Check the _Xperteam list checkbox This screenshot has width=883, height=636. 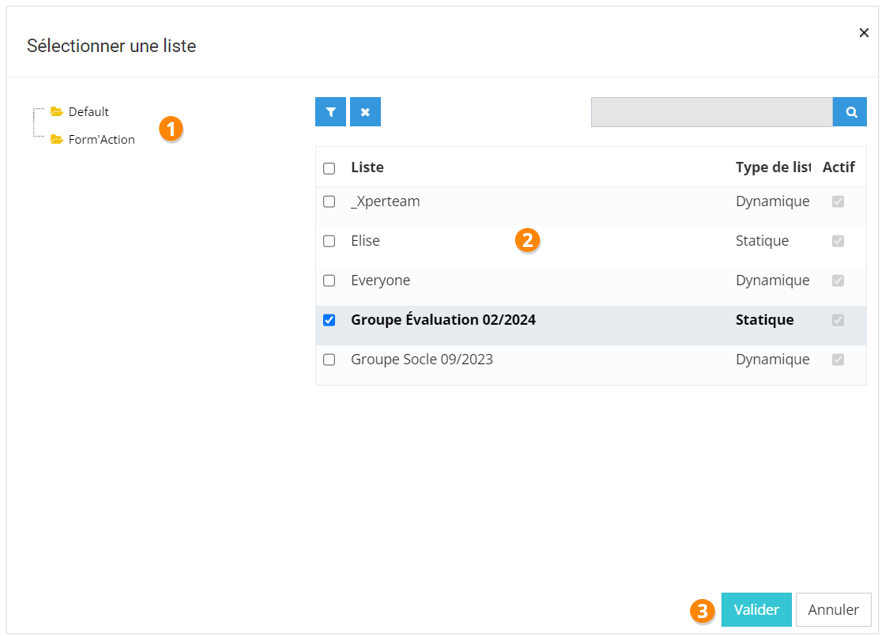tap(329, 202)
